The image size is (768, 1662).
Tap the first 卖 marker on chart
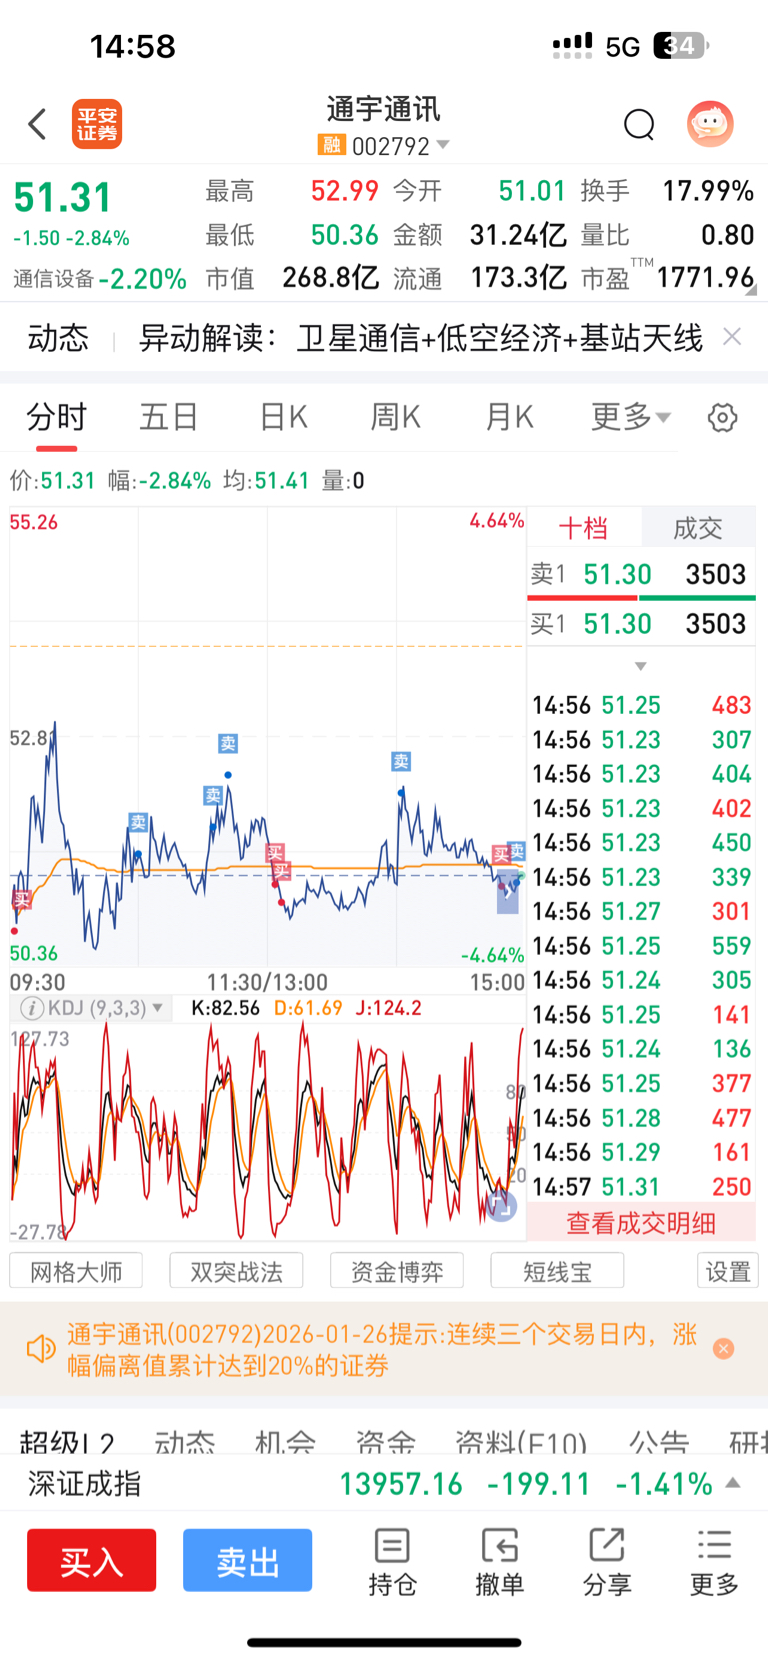pos(138,822)
